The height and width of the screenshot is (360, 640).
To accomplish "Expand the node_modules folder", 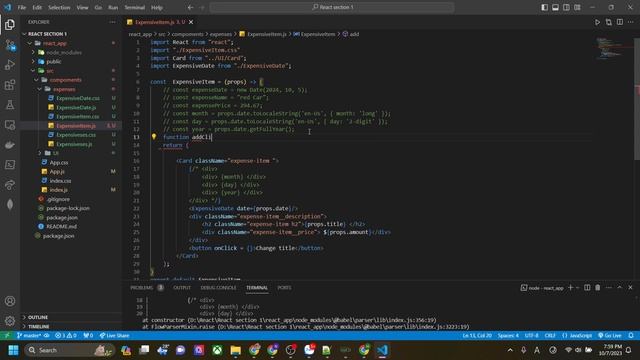I will point(33,52).
